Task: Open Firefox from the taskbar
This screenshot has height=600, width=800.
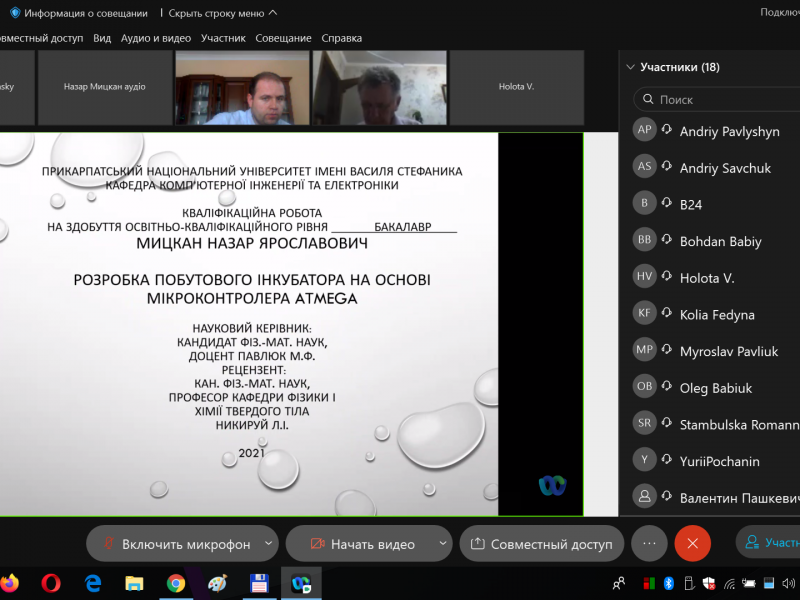Action: click(9, 582)
